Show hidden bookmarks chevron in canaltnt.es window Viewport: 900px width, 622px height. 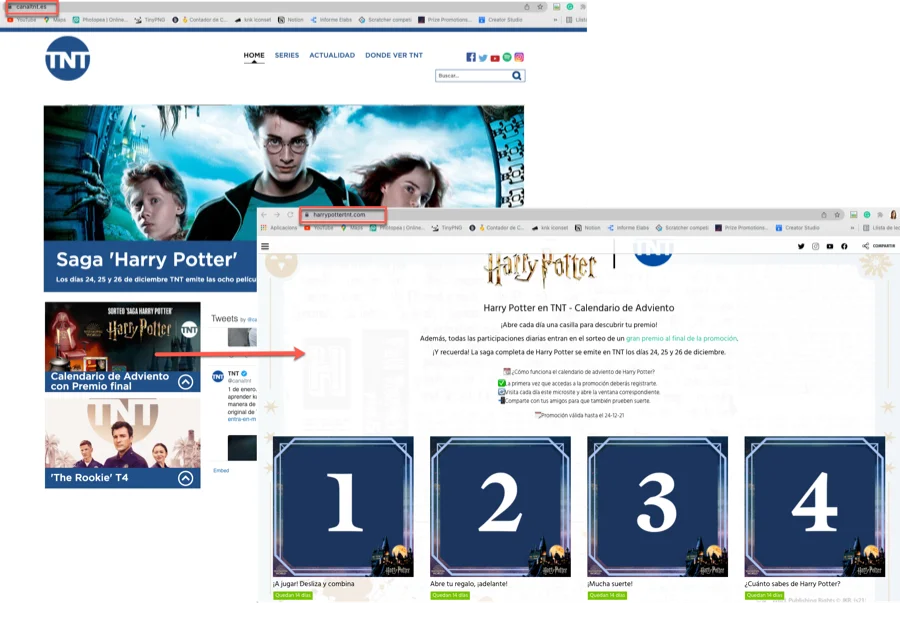coord(555,20)
